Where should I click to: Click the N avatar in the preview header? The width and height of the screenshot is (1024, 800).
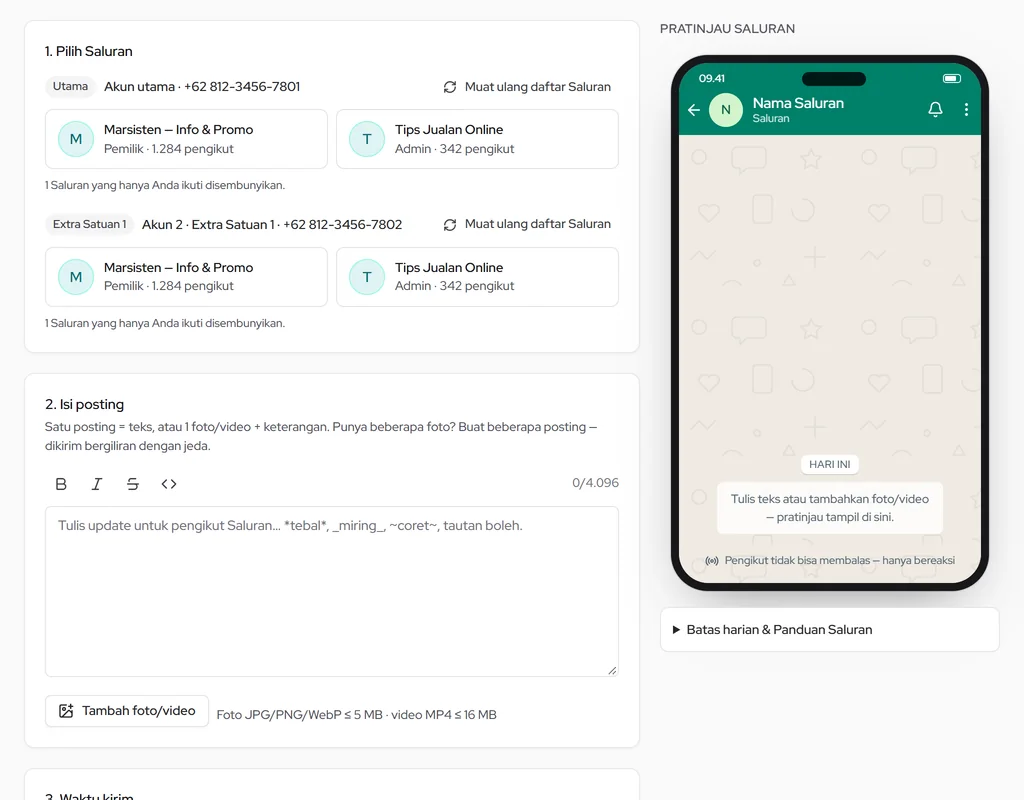point(726,110)
